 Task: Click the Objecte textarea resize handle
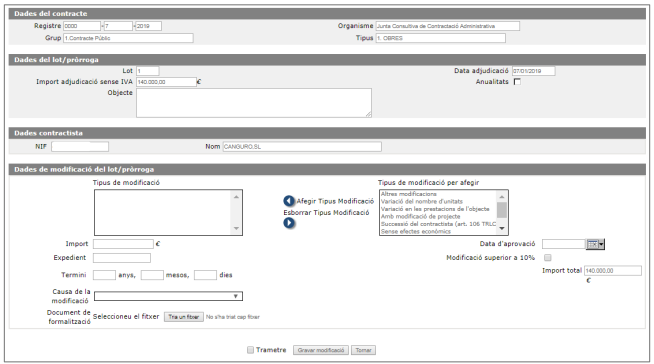[368, 114]
